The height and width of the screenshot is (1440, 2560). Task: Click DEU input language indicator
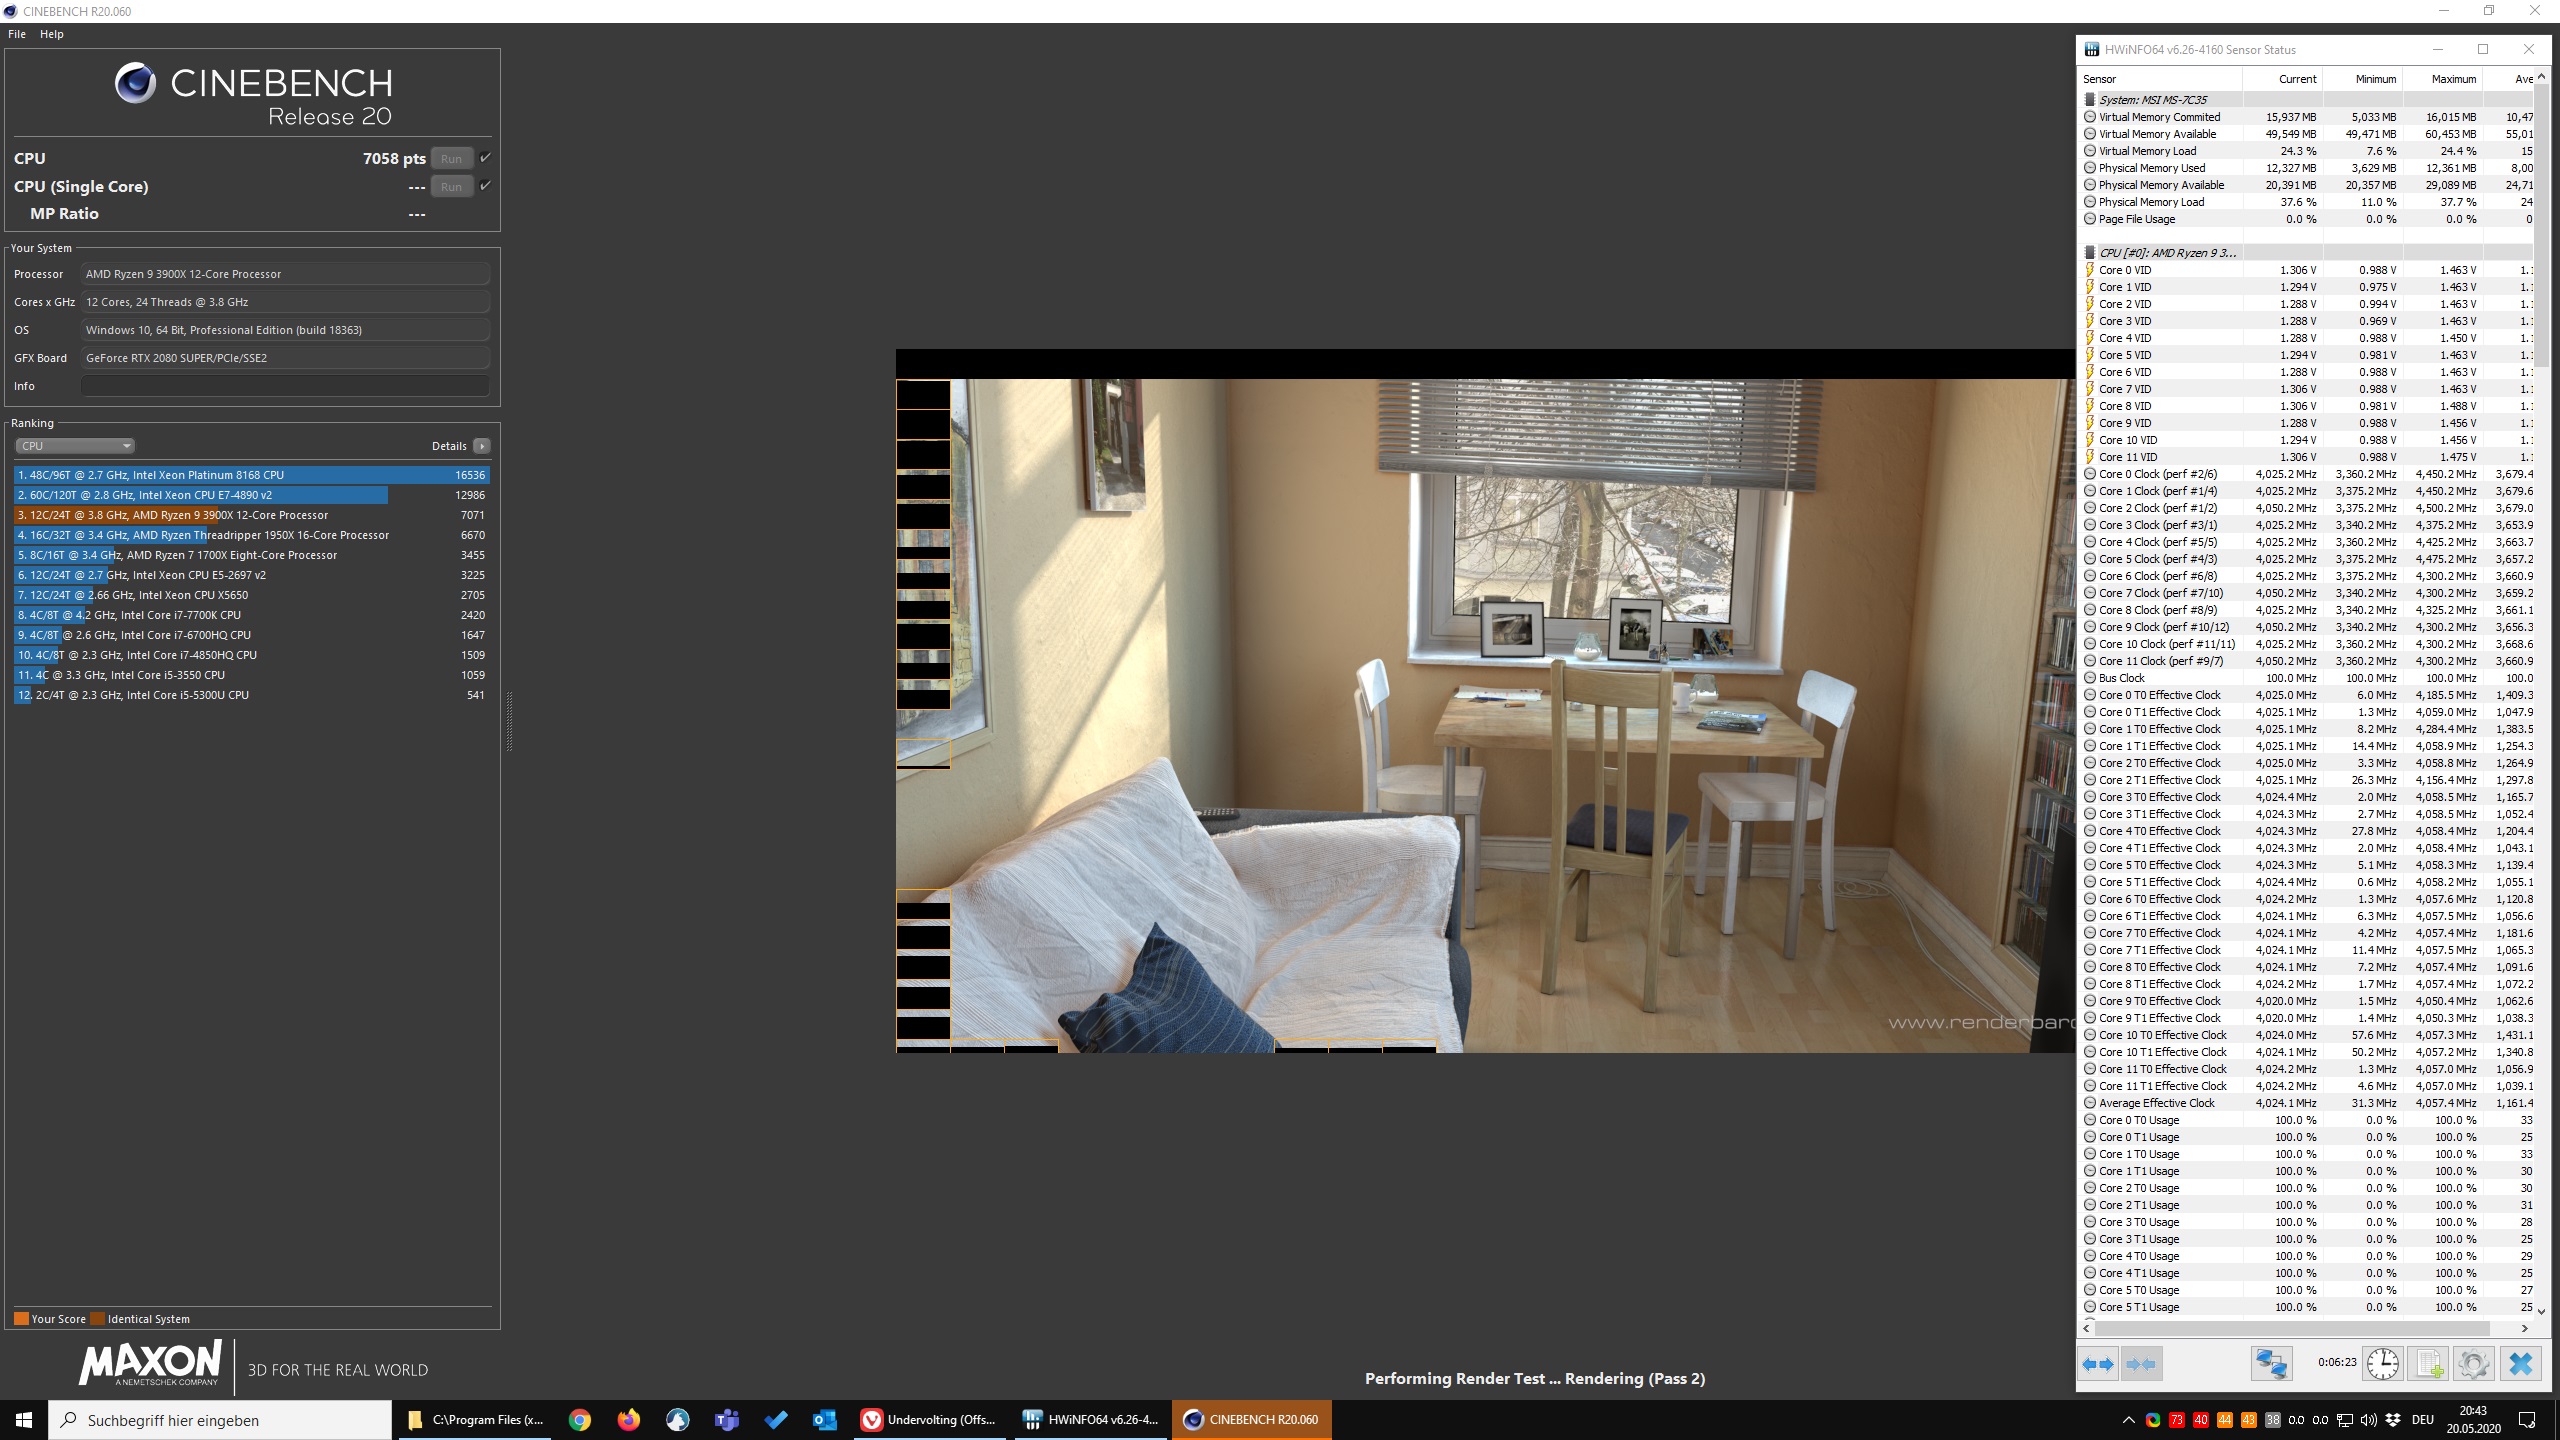point(2422,1420)
